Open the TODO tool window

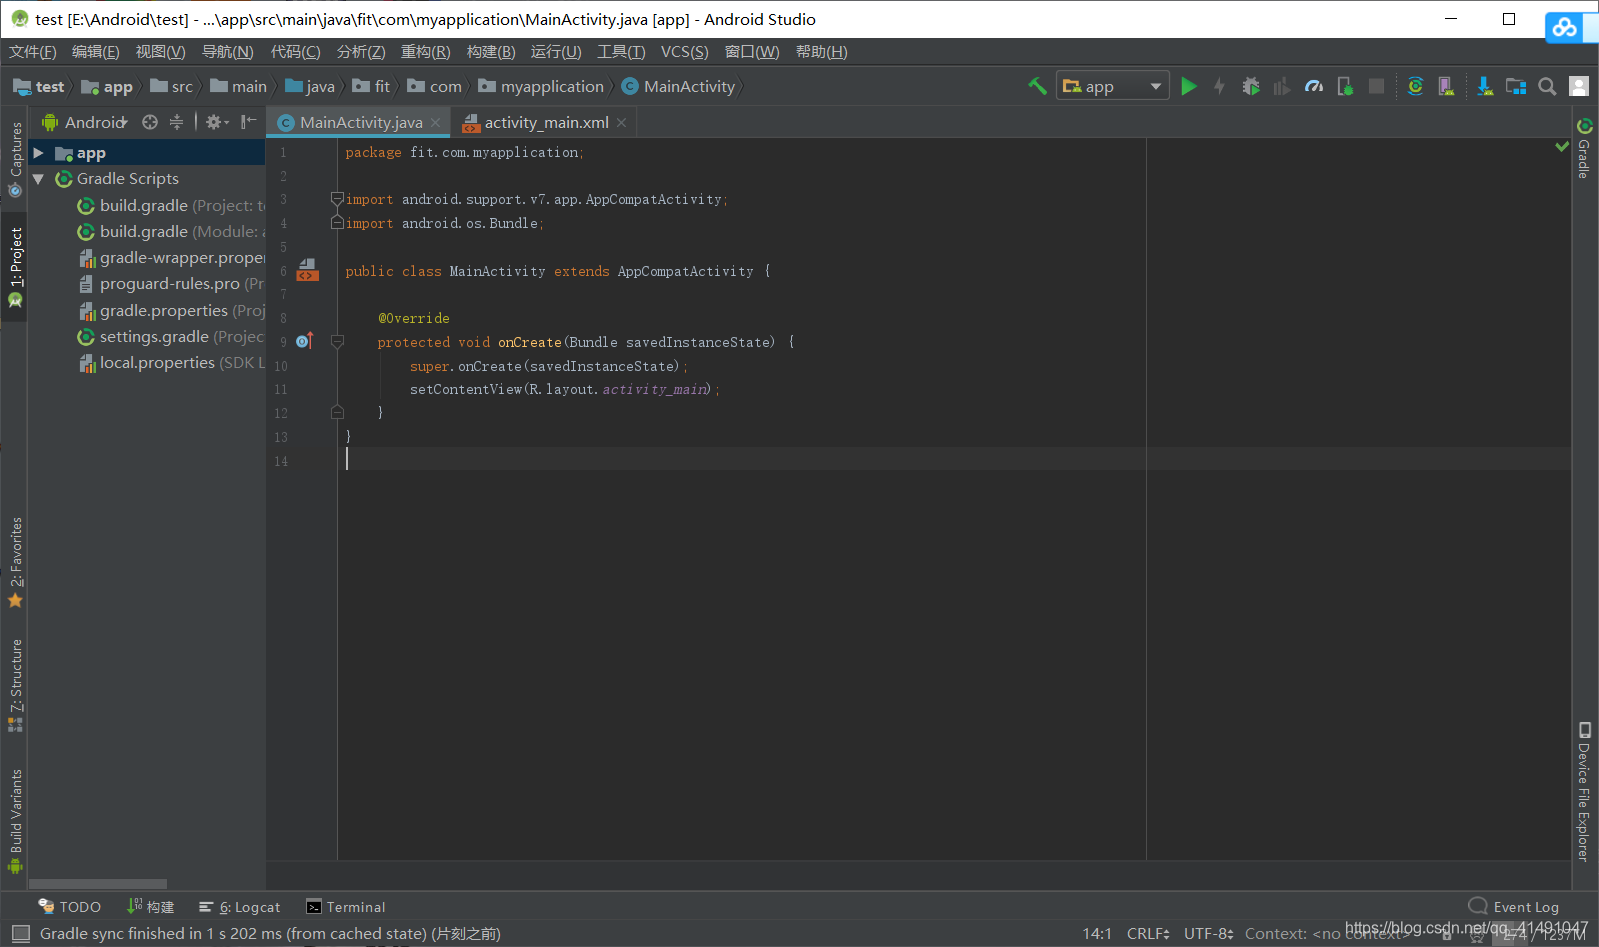(x=69, y=907)
